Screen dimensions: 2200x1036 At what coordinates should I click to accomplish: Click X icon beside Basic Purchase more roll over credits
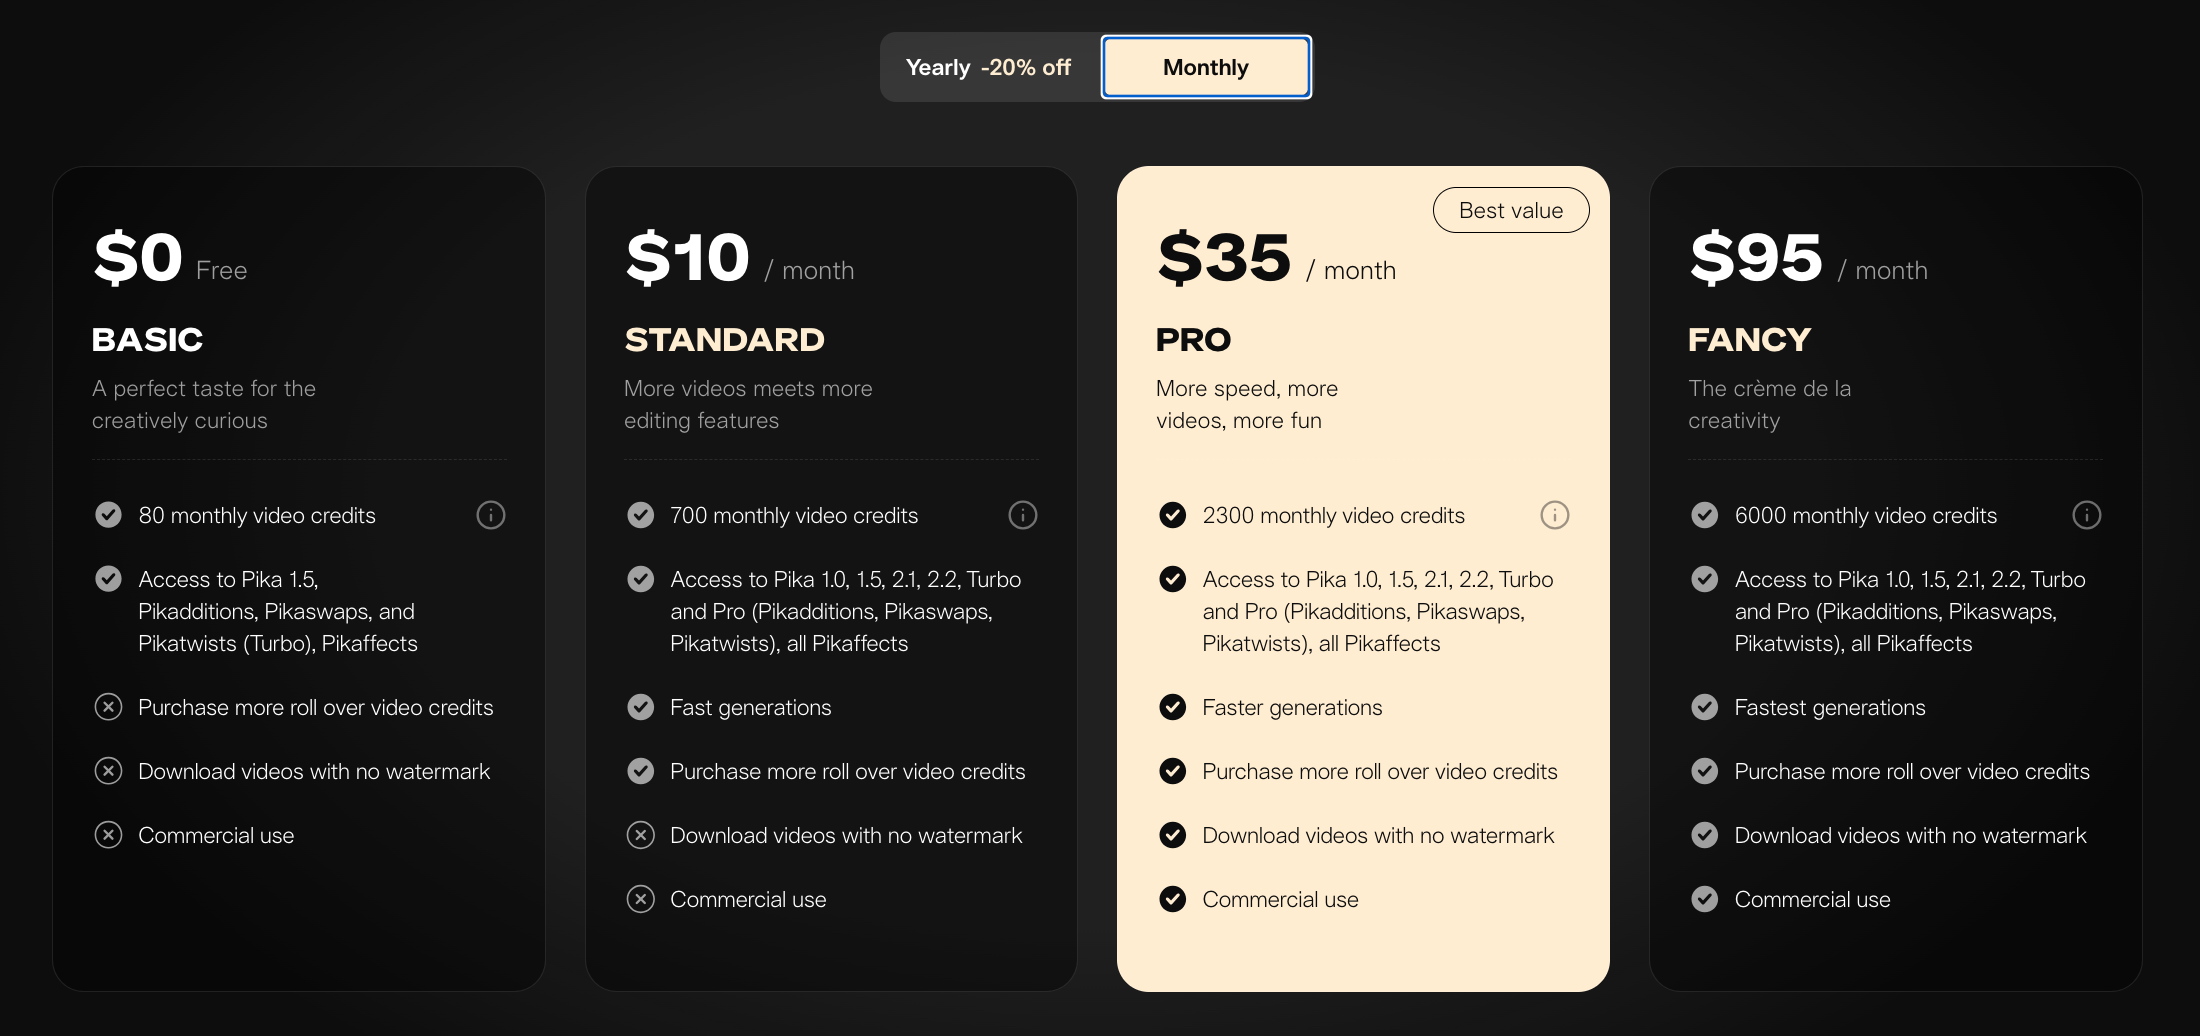tap(108, 707)
